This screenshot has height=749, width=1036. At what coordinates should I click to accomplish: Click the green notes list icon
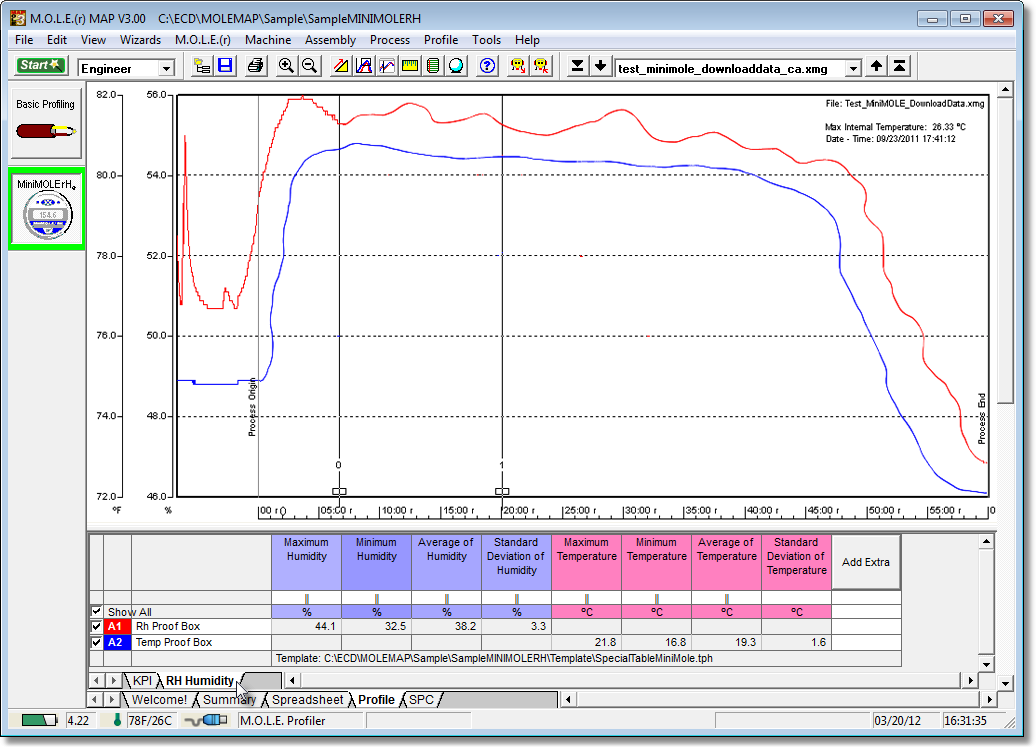click(433, 66)
